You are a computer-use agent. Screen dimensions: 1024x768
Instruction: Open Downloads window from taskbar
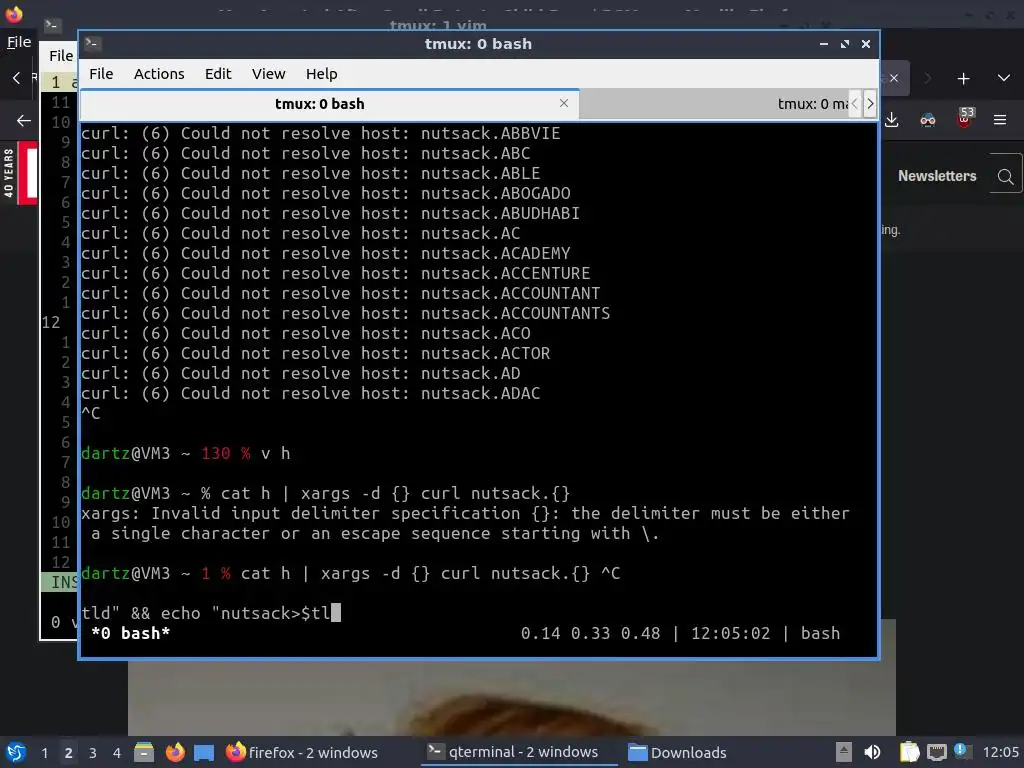[x=678, y=752]
